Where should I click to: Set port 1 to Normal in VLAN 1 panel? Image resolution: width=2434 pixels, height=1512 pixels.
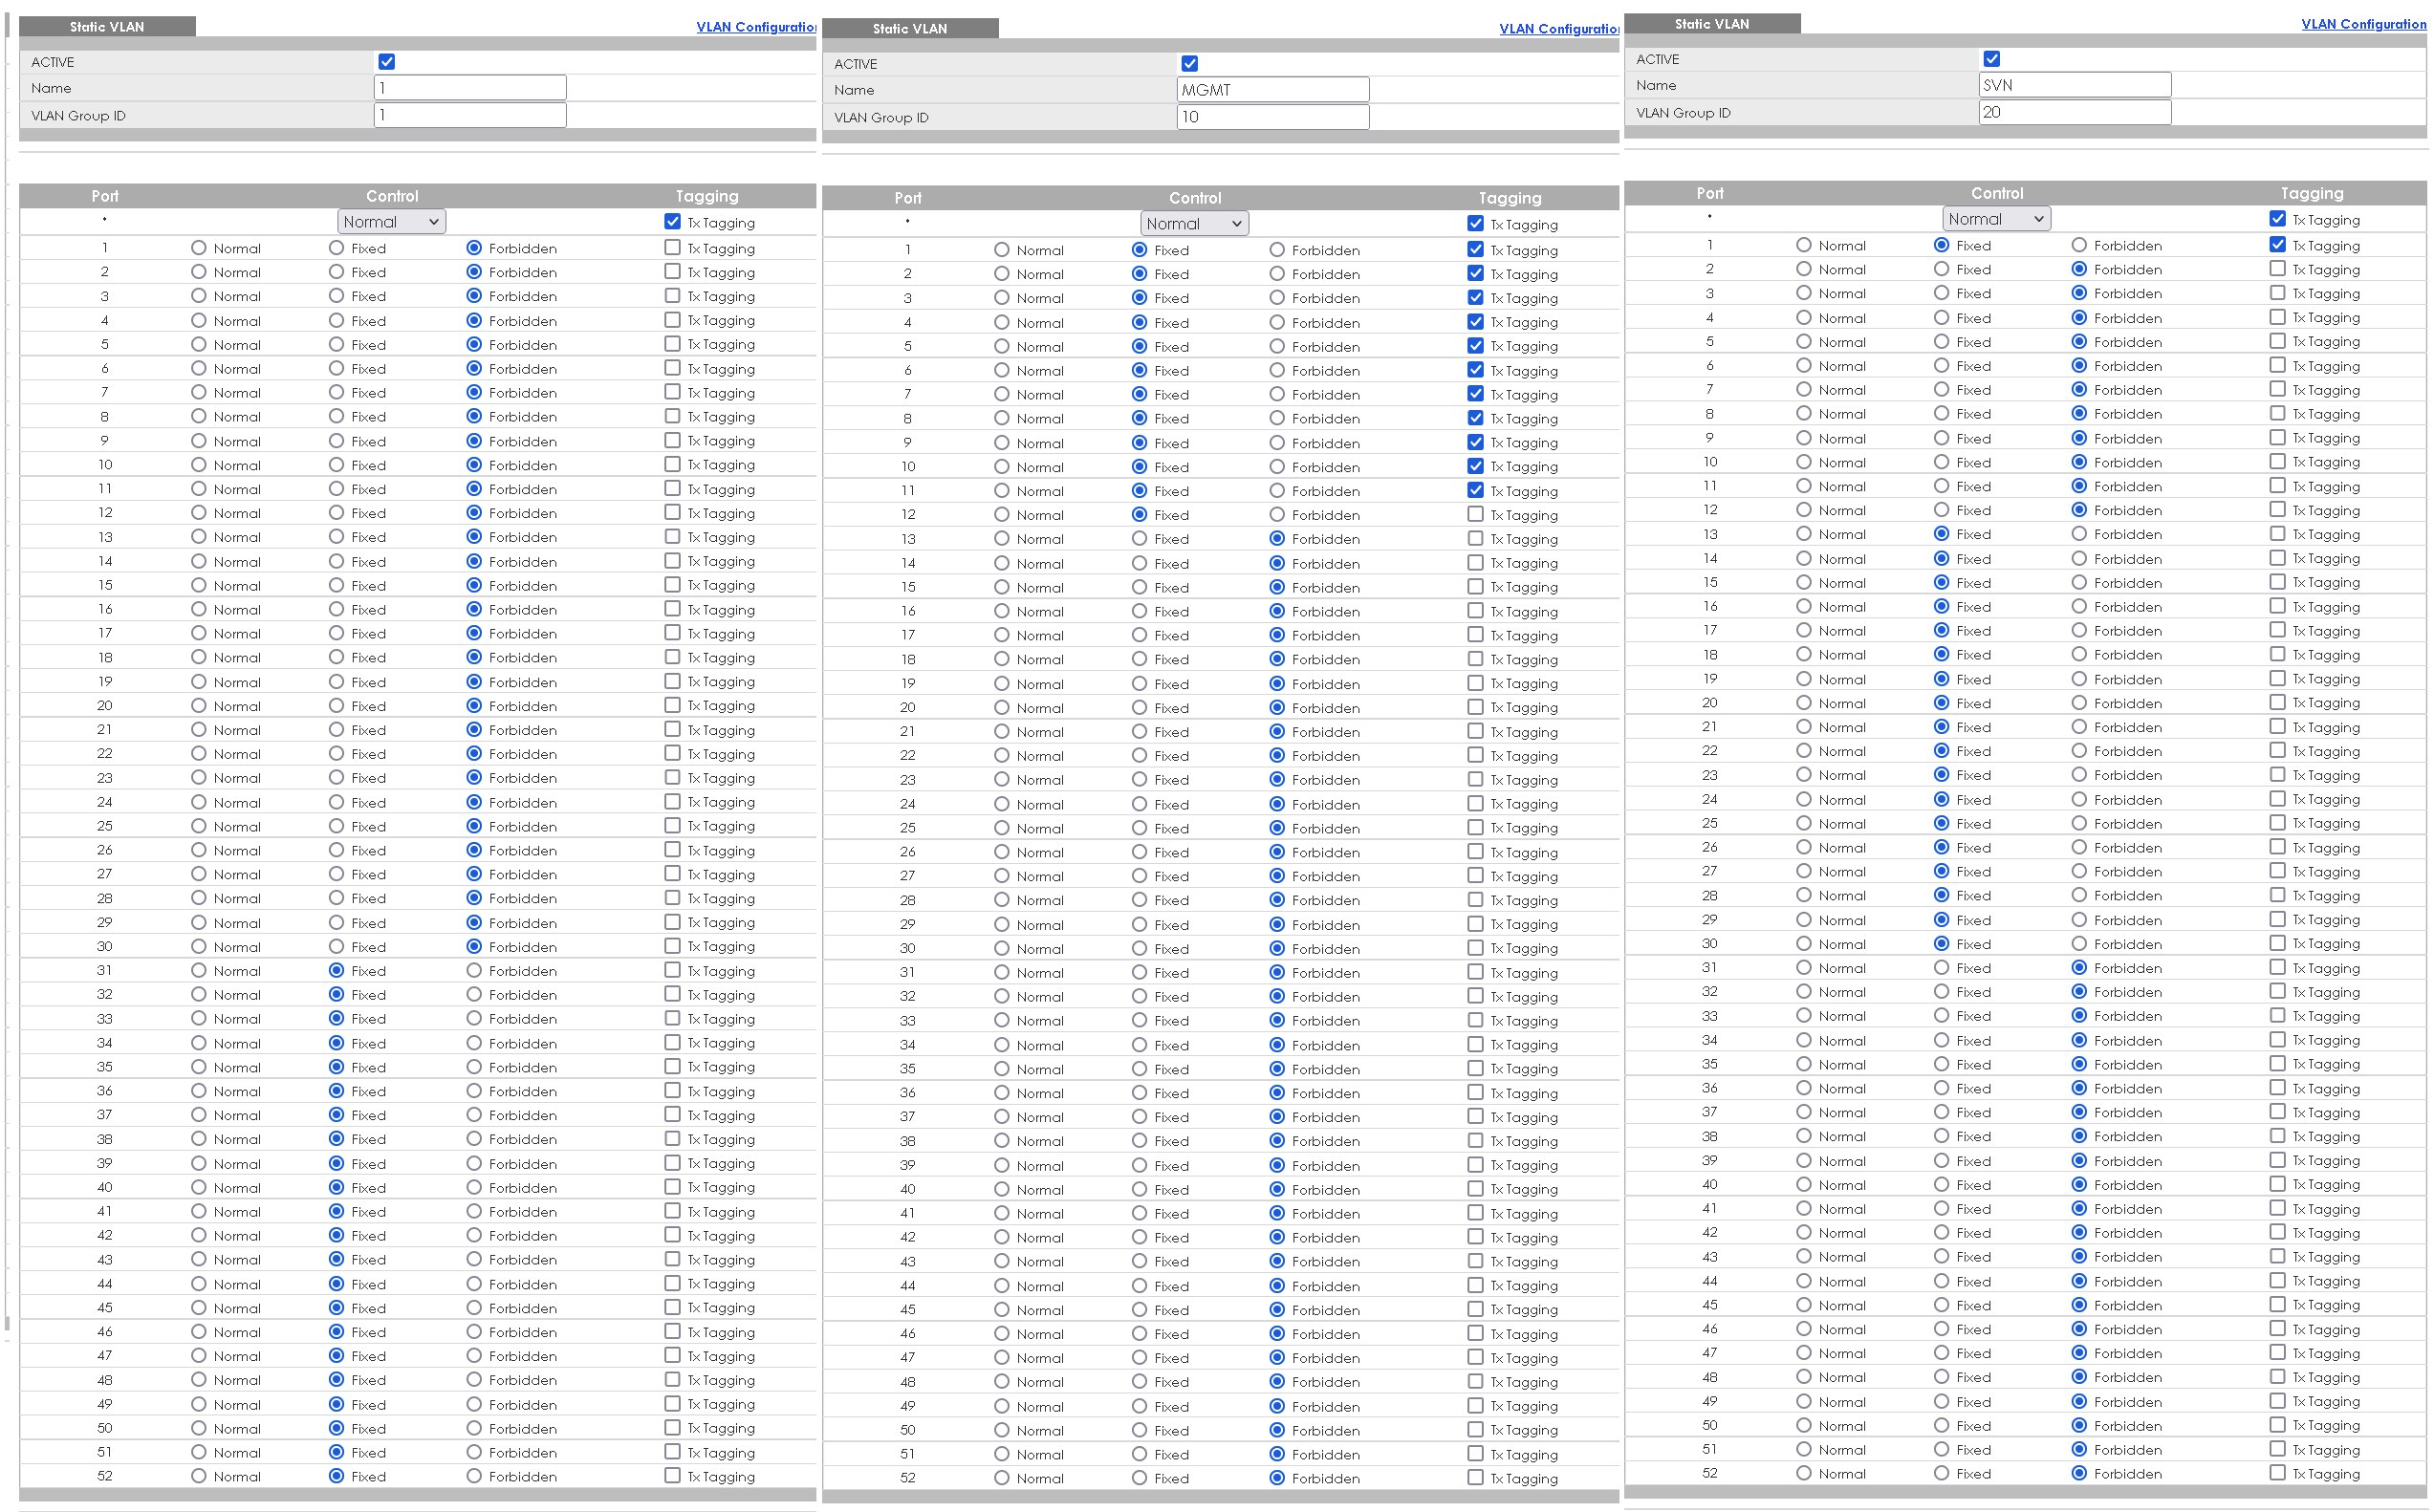[199, 247]
